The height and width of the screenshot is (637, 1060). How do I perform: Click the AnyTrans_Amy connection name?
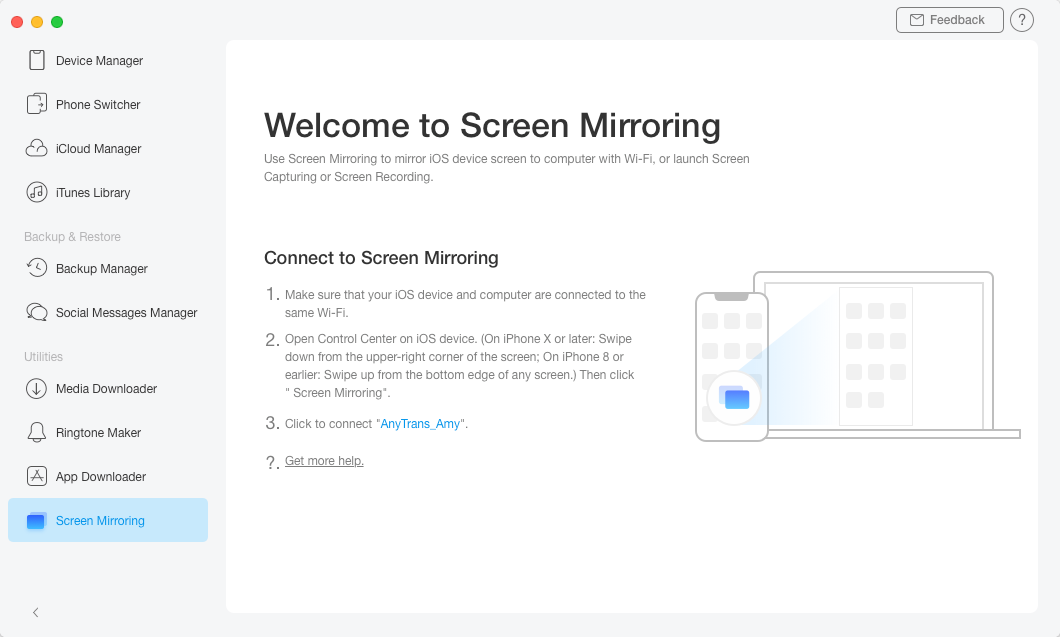421,423
